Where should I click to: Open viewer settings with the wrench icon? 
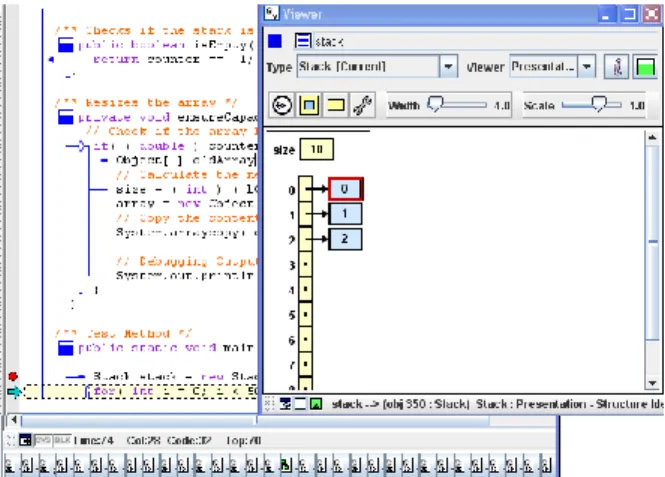click(x=362, y=105)
